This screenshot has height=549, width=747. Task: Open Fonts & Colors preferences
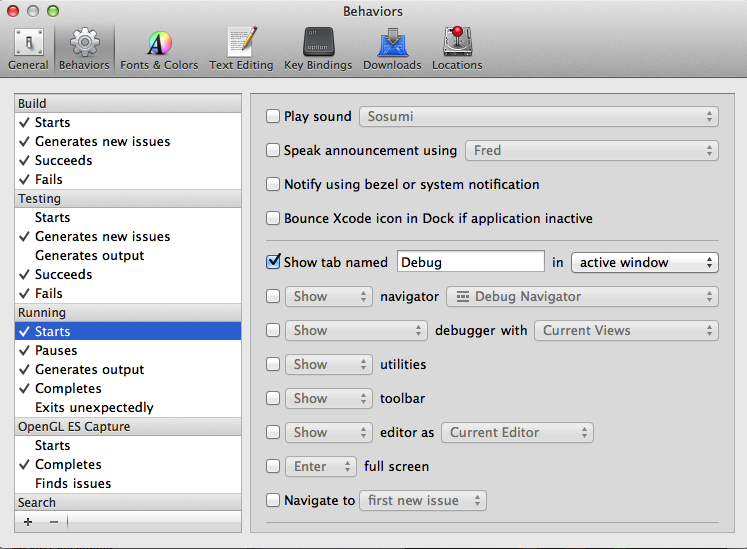click(x=159, y=50)
